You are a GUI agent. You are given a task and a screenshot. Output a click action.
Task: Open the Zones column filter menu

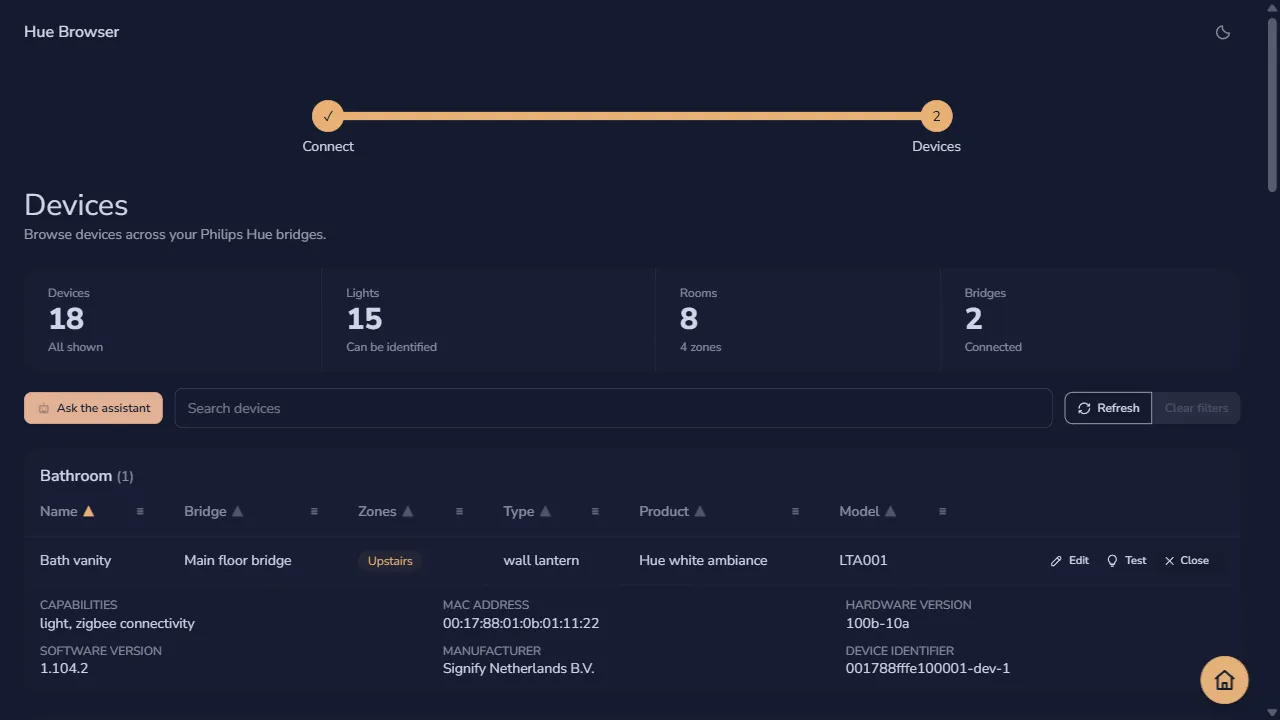[x=459, y=511]
